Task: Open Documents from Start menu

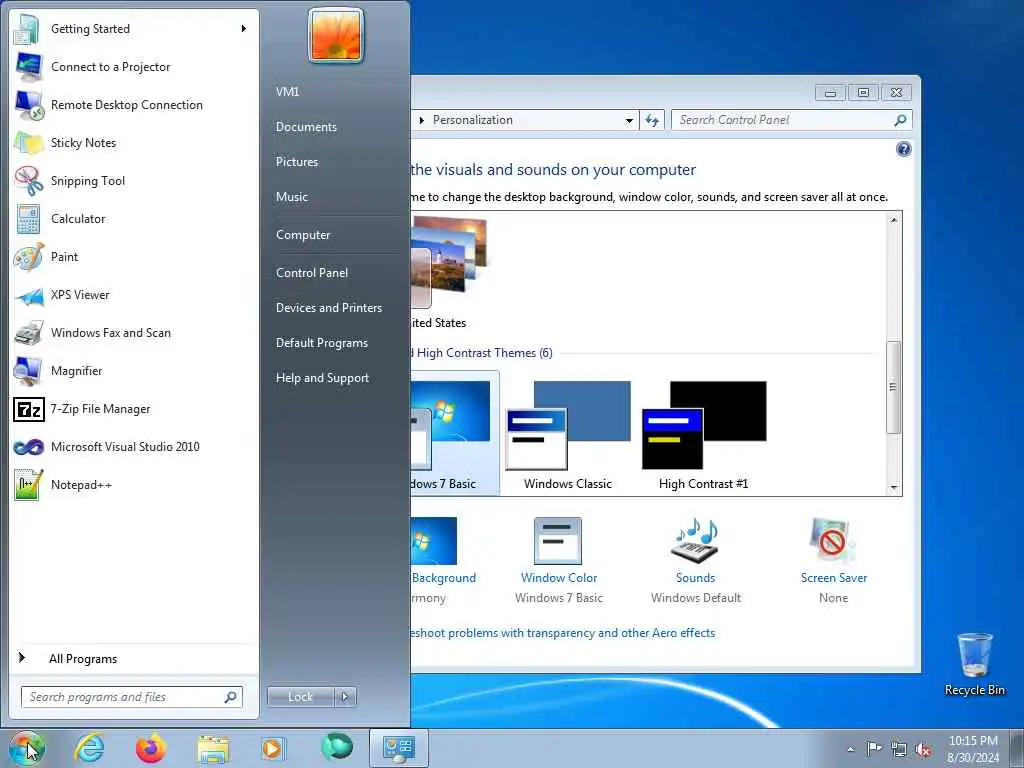Action: click(306, 127)
